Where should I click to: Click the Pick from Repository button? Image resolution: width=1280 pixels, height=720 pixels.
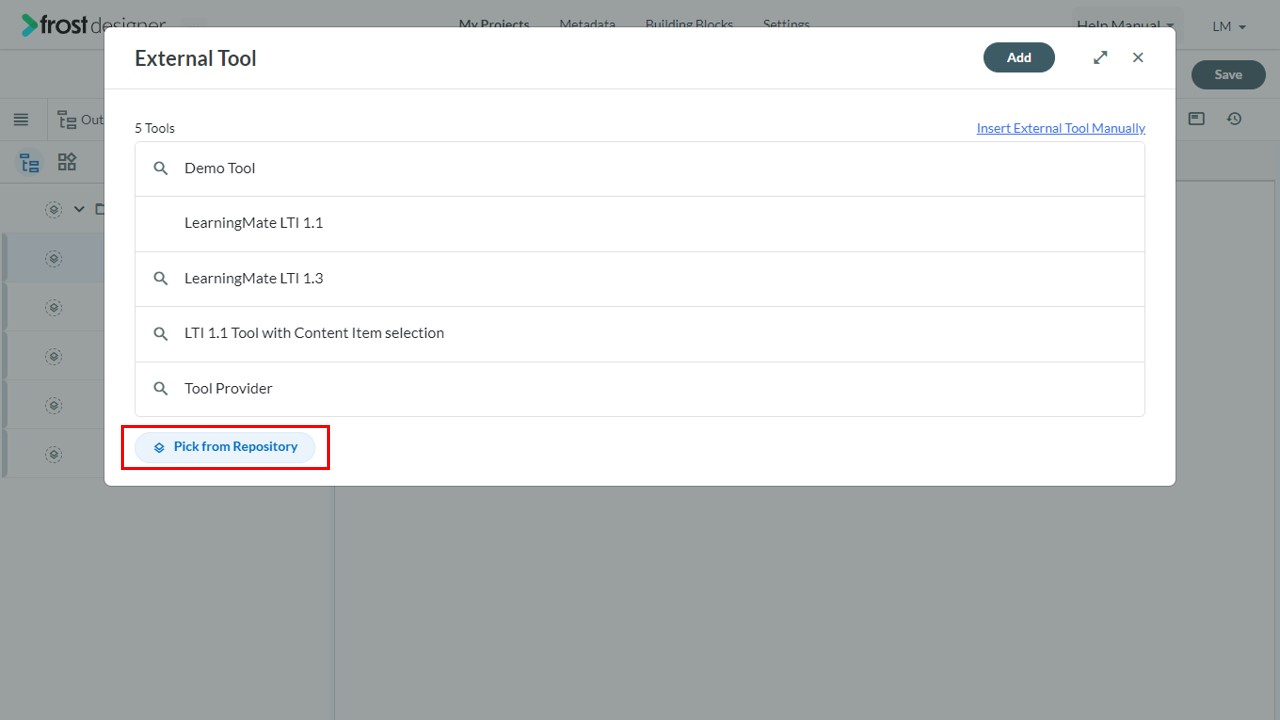225,447
